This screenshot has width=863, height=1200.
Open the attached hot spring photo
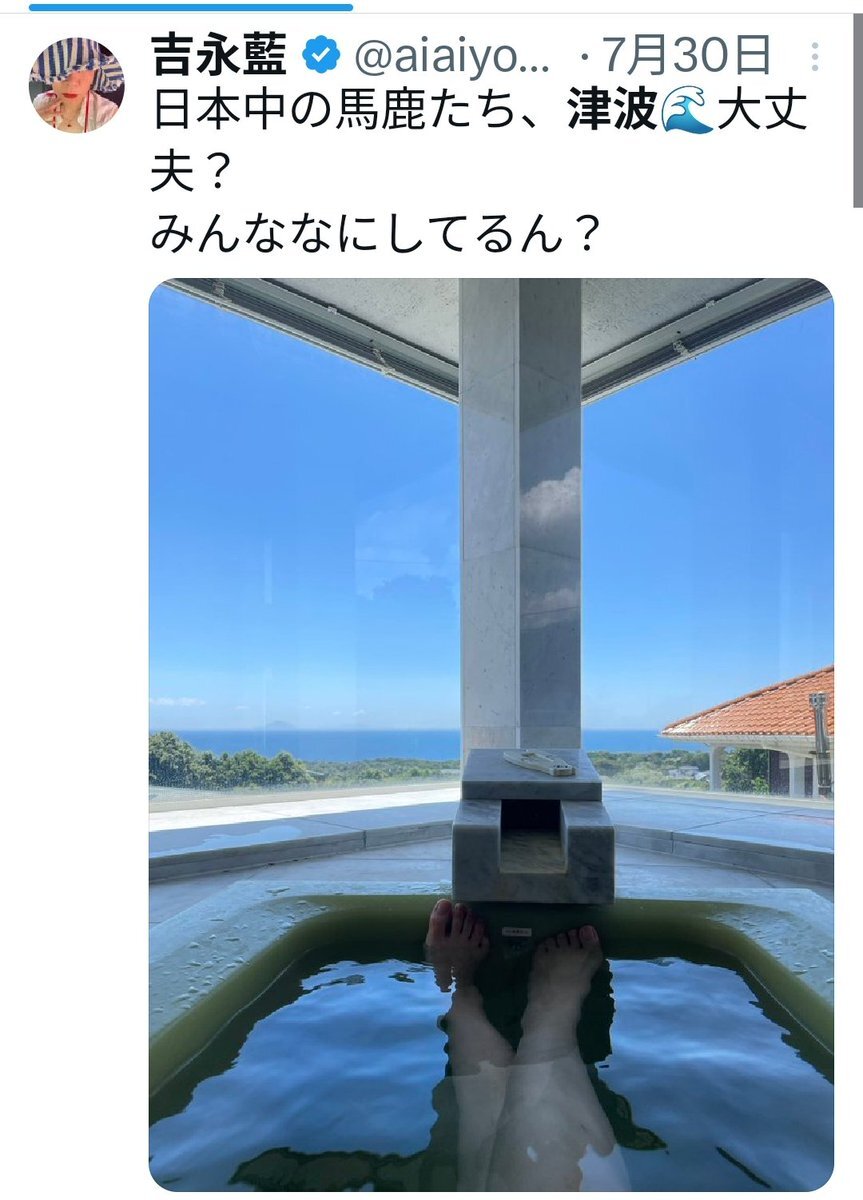click(x=491, y=735)
